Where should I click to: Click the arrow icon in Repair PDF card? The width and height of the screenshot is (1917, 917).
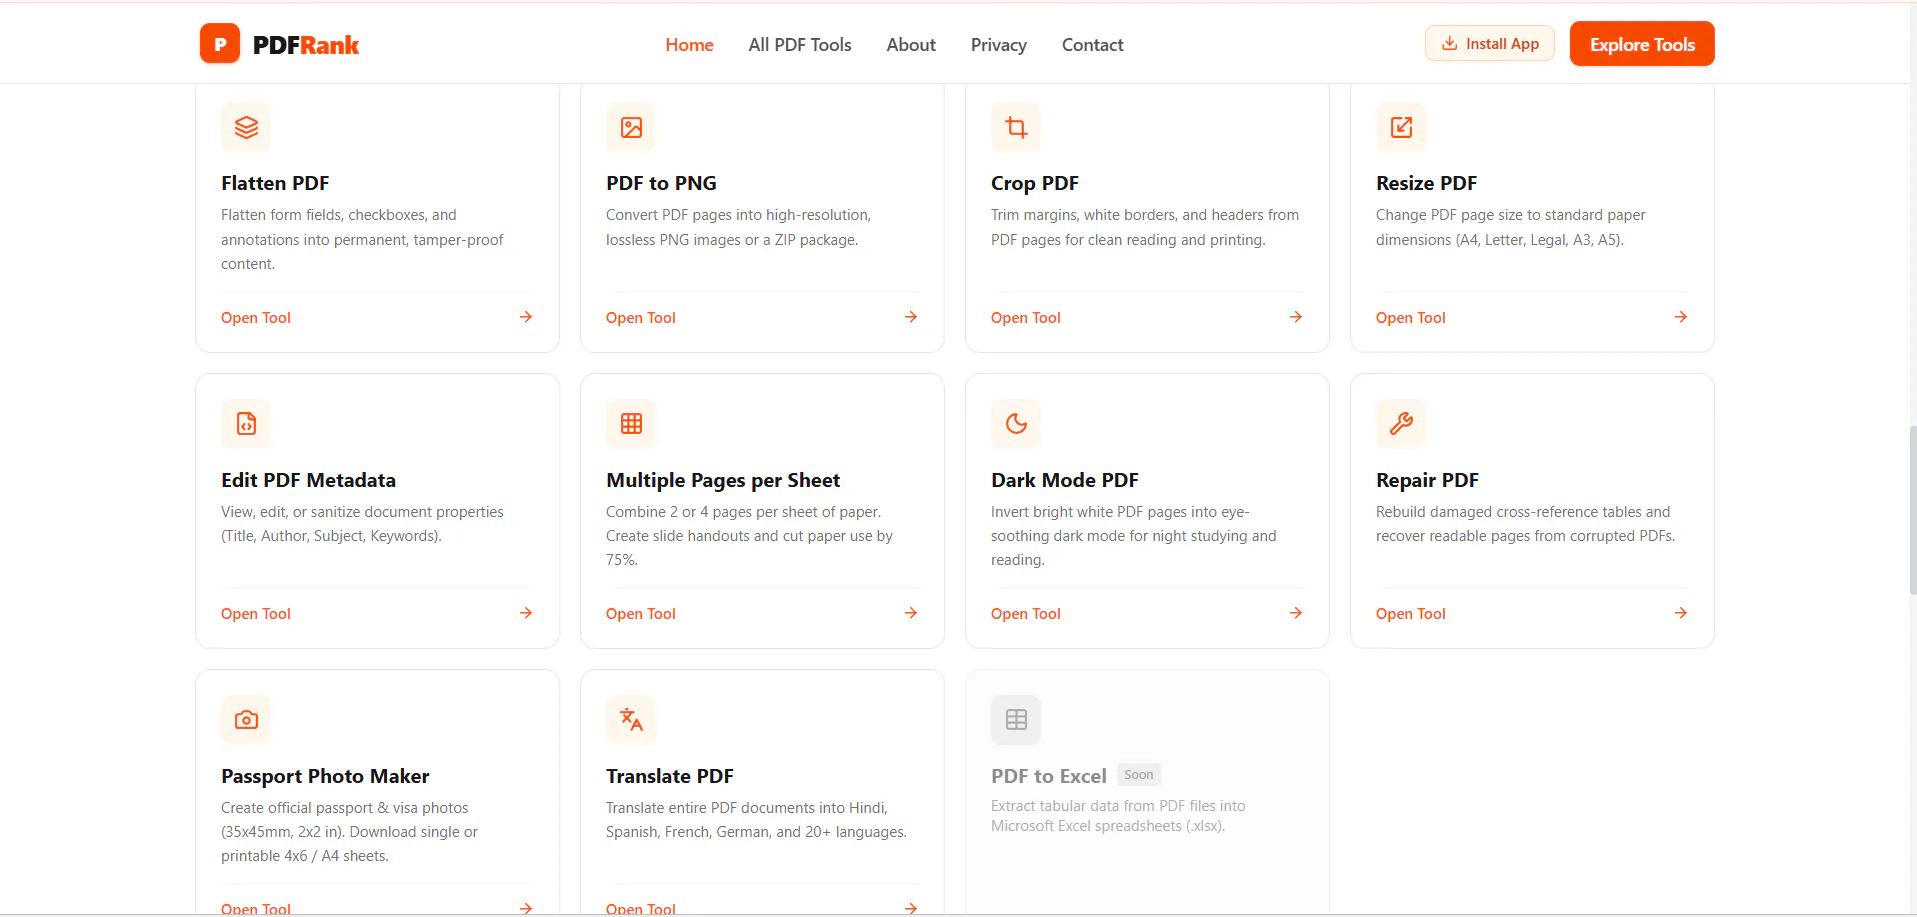[x=1681, y=613]
